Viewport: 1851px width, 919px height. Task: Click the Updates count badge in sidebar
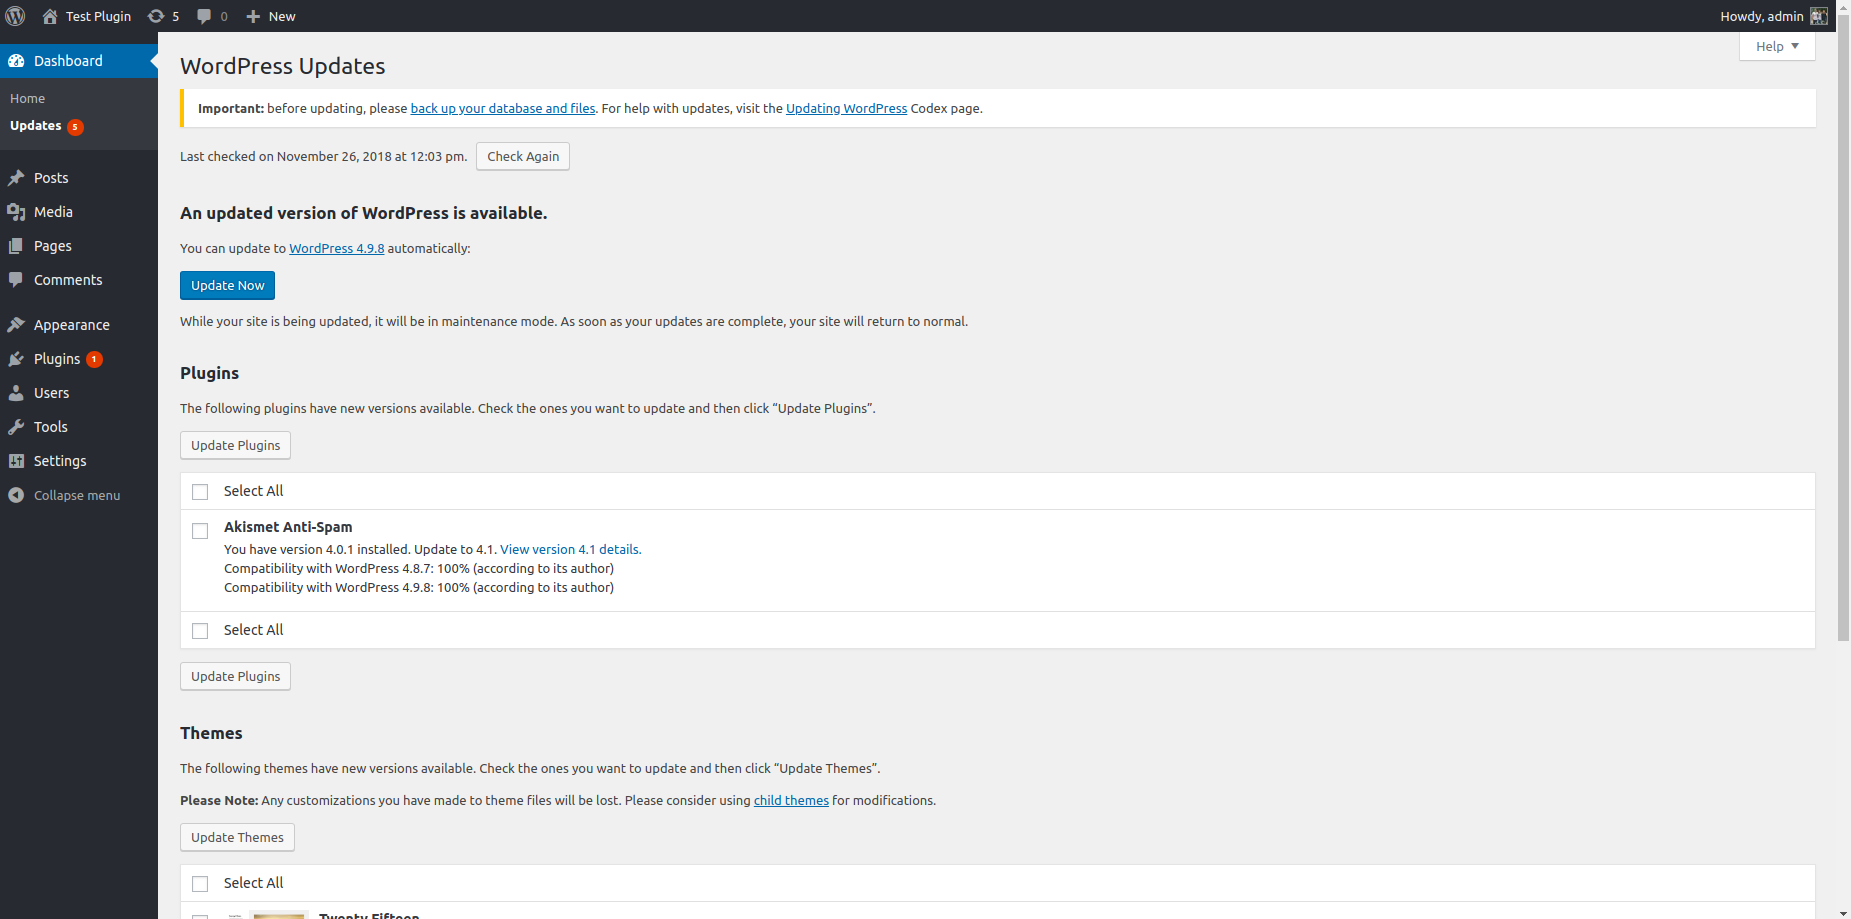coord(75,127)
